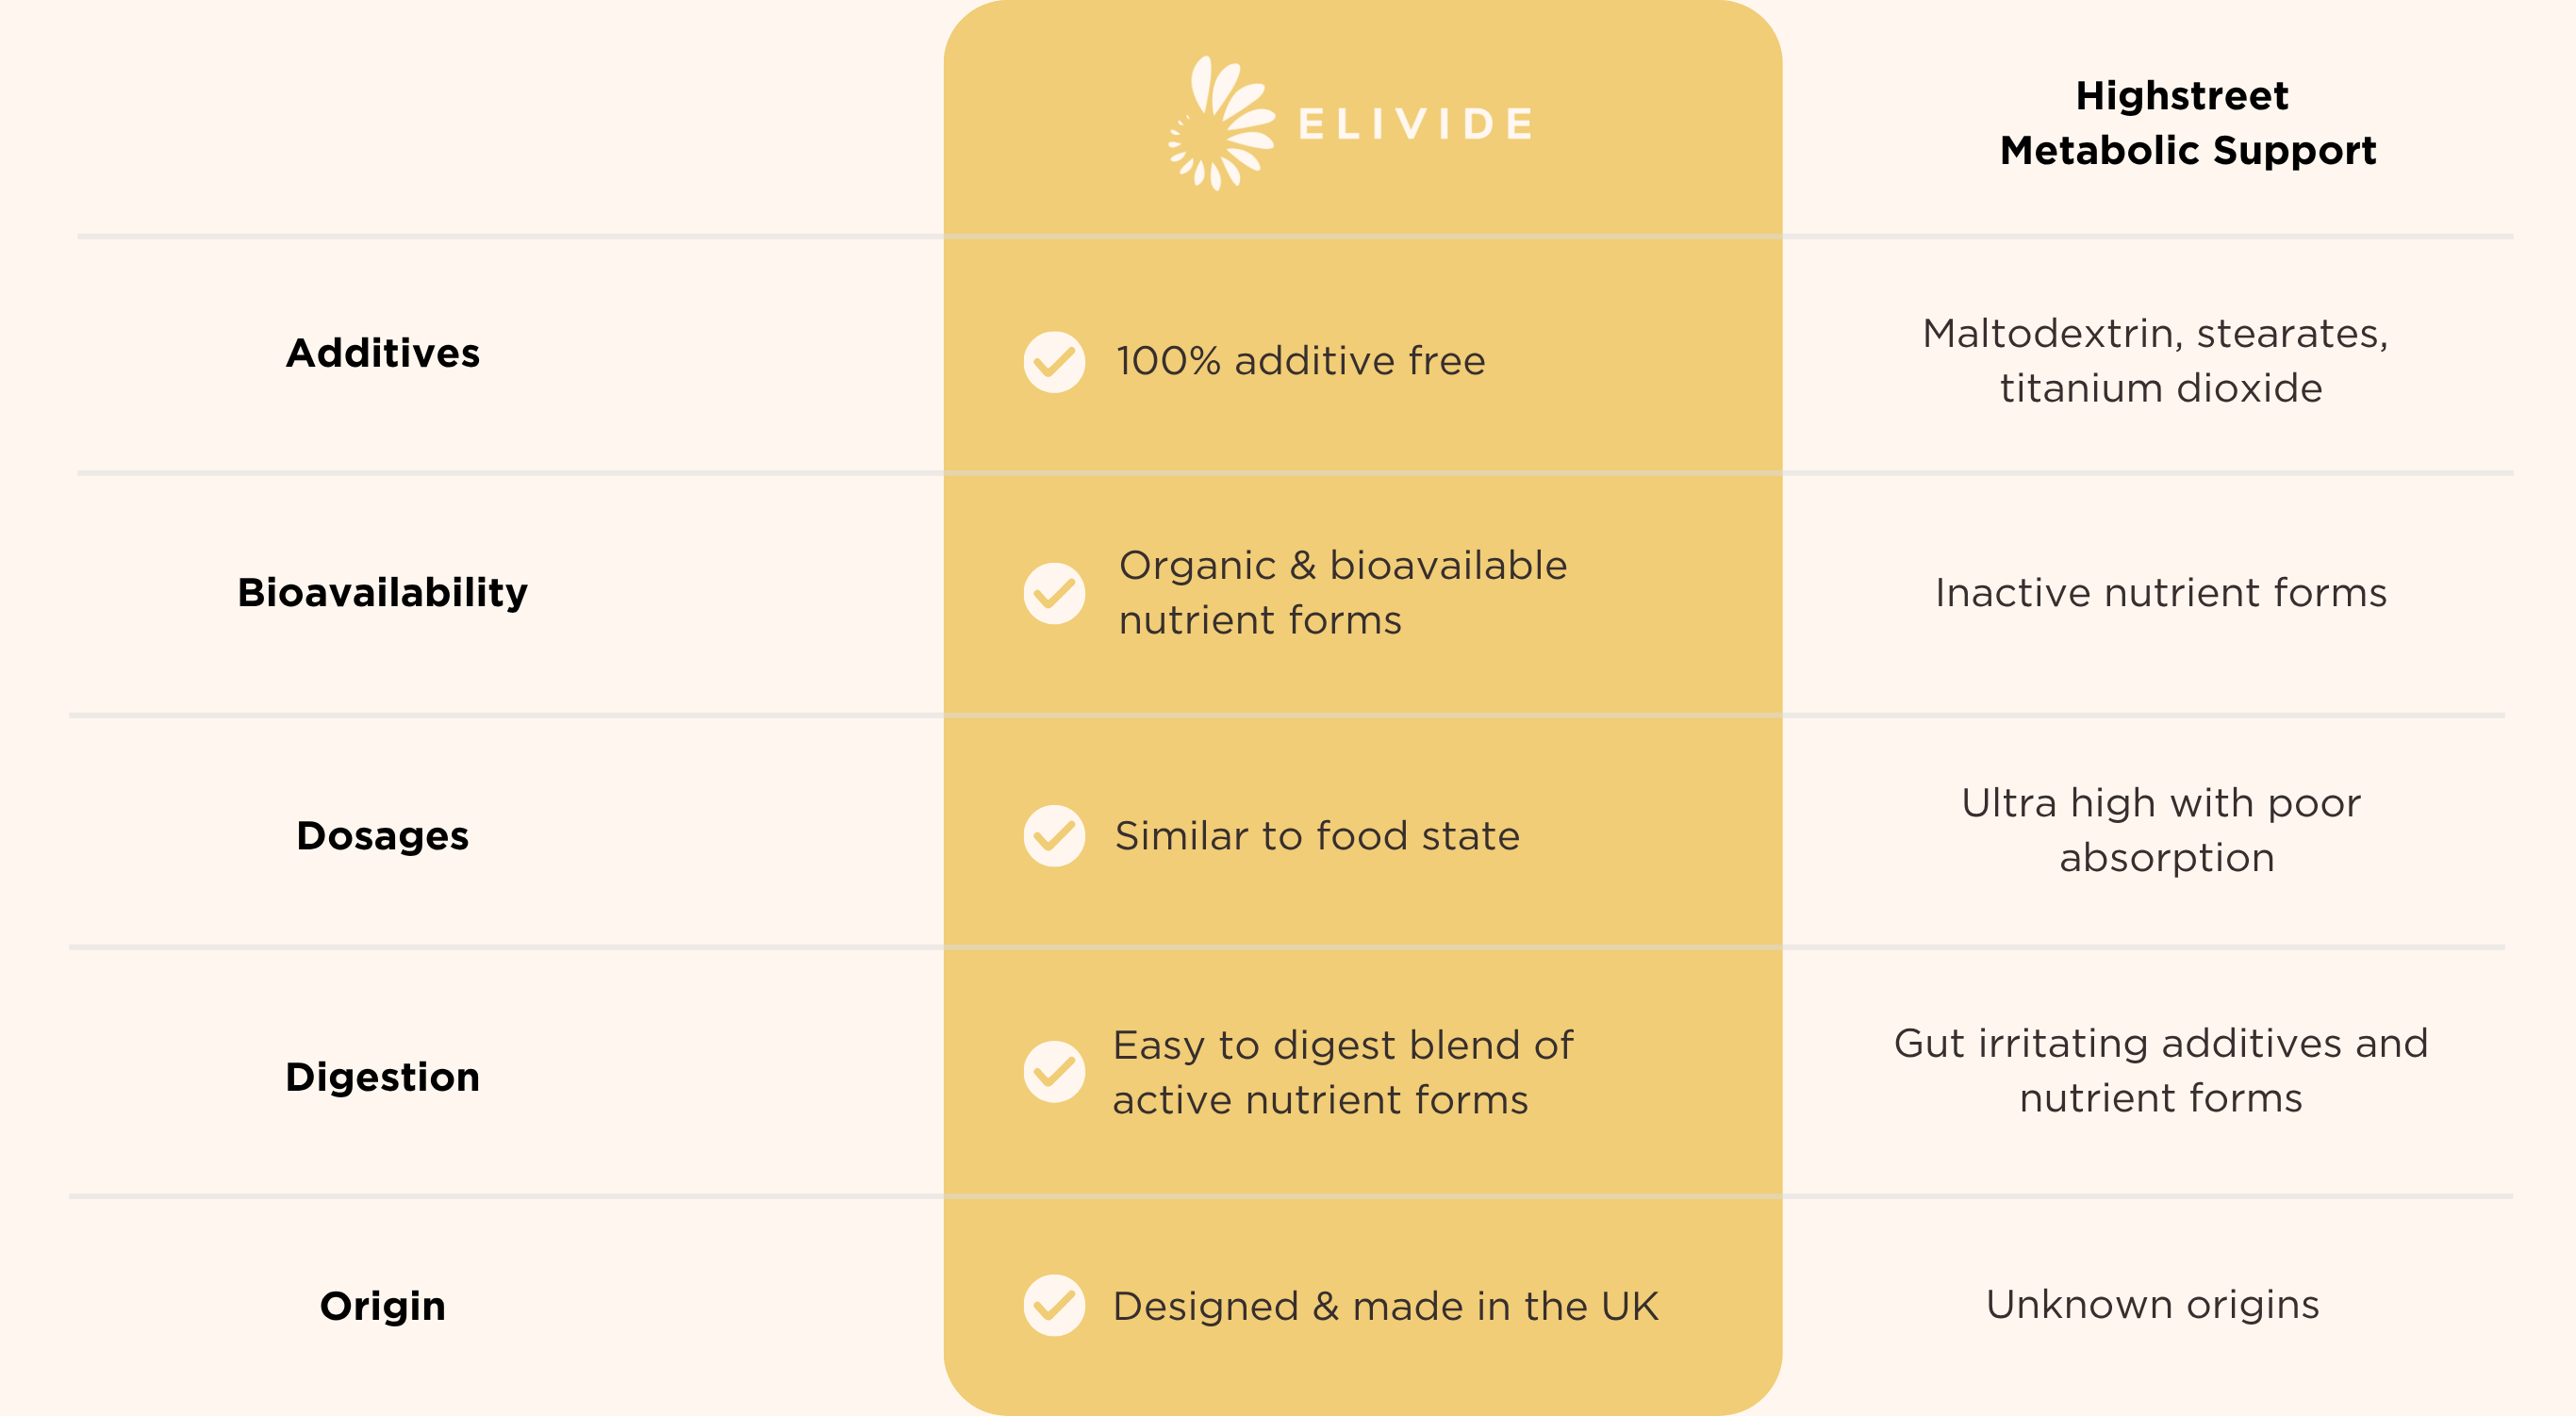Click the checkmark beside Designed & made in UK

[1054, 1305]
